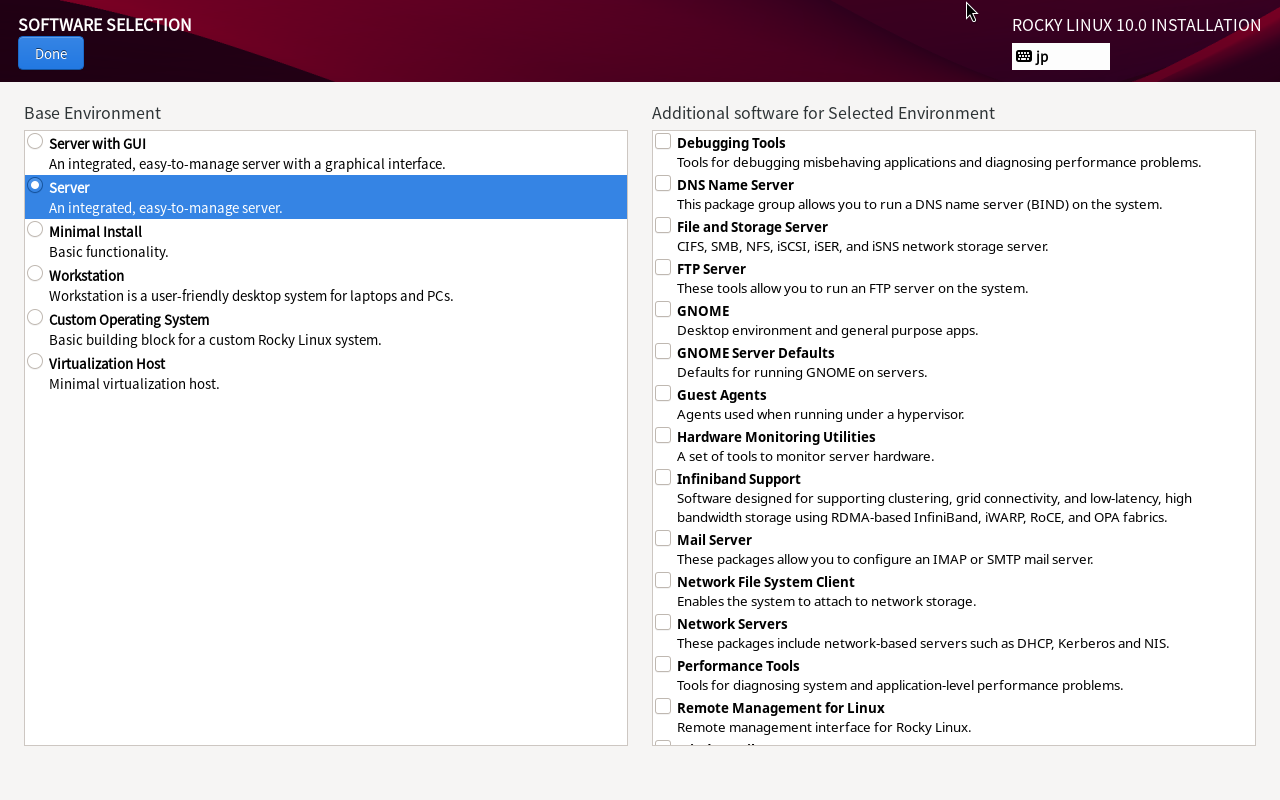1280x800 pixels.
Task: Click the 'Infiniband Support' label text
Action: click(739, 479)
